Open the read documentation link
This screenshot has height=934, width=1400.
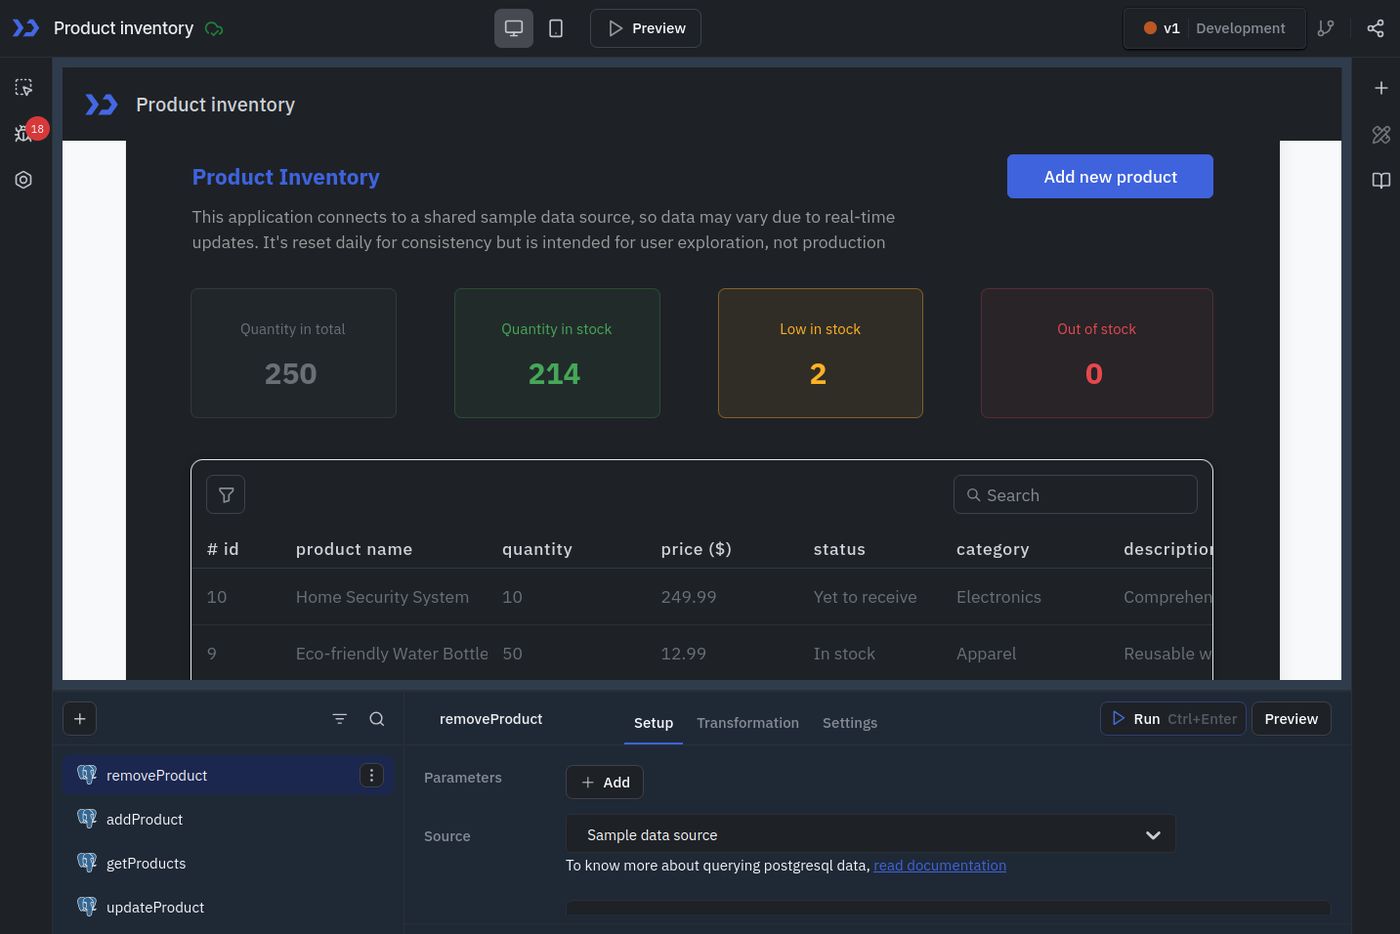pyautogui.click(x=939, y=866)
